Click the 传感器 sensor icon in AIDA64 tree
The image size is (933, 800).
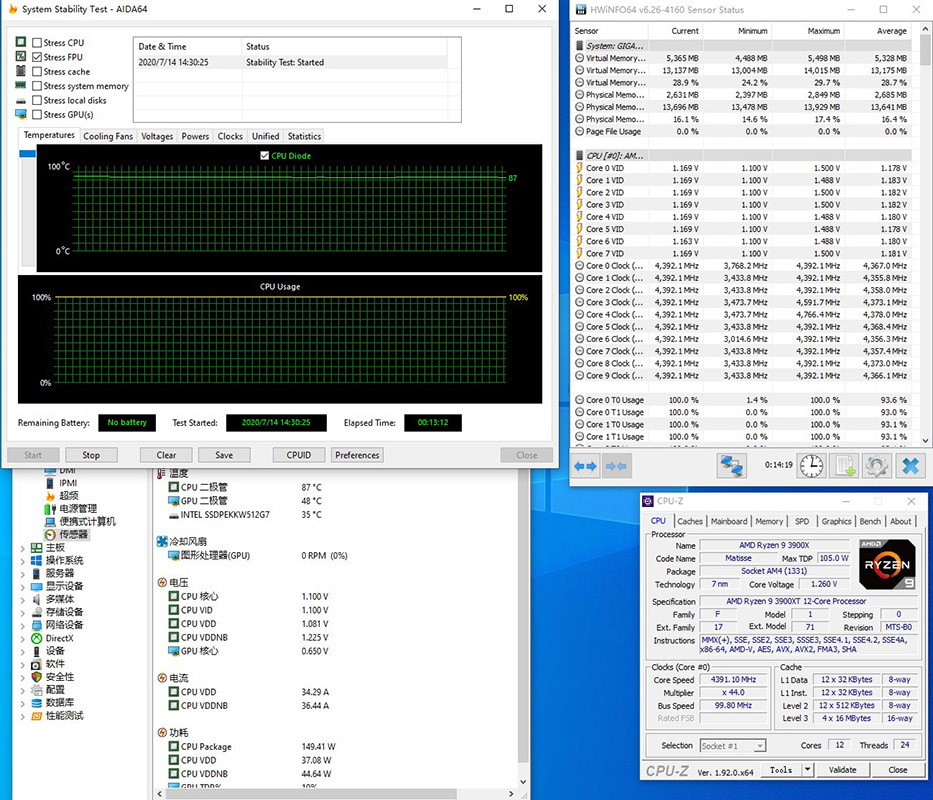tap(50, 535)
